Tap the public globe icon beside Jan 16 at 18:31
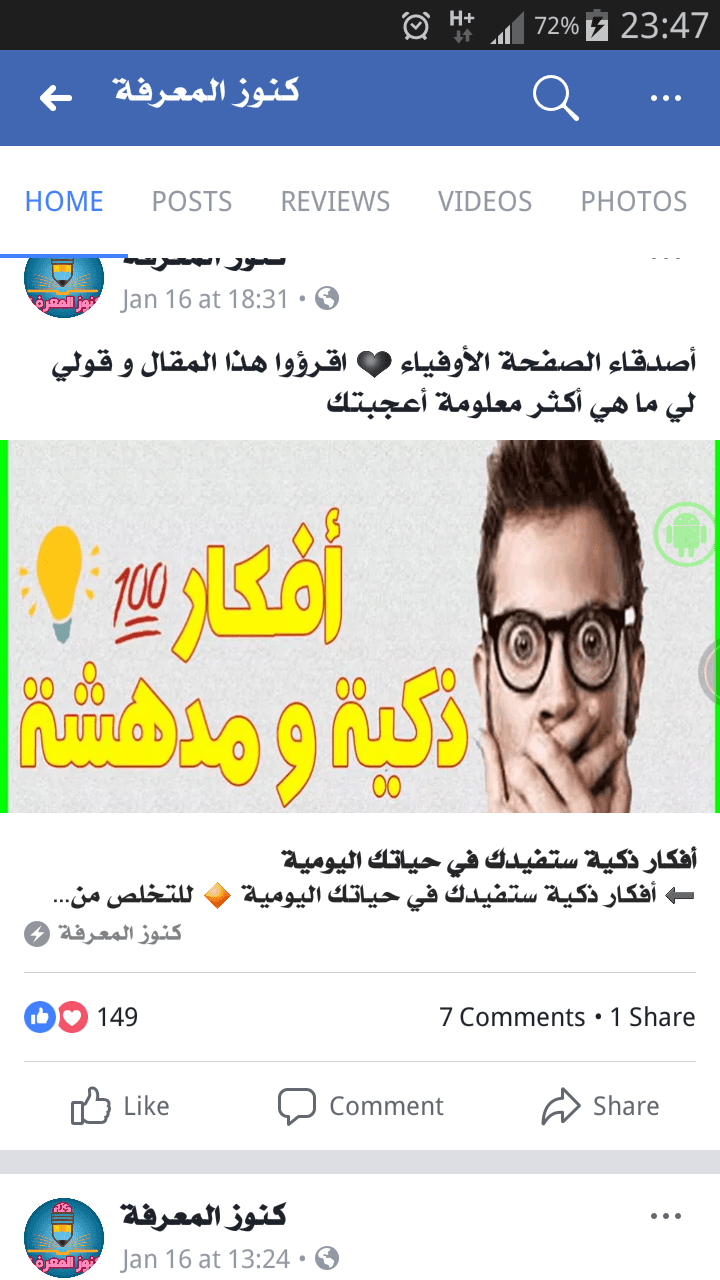 tap(327, 298)
